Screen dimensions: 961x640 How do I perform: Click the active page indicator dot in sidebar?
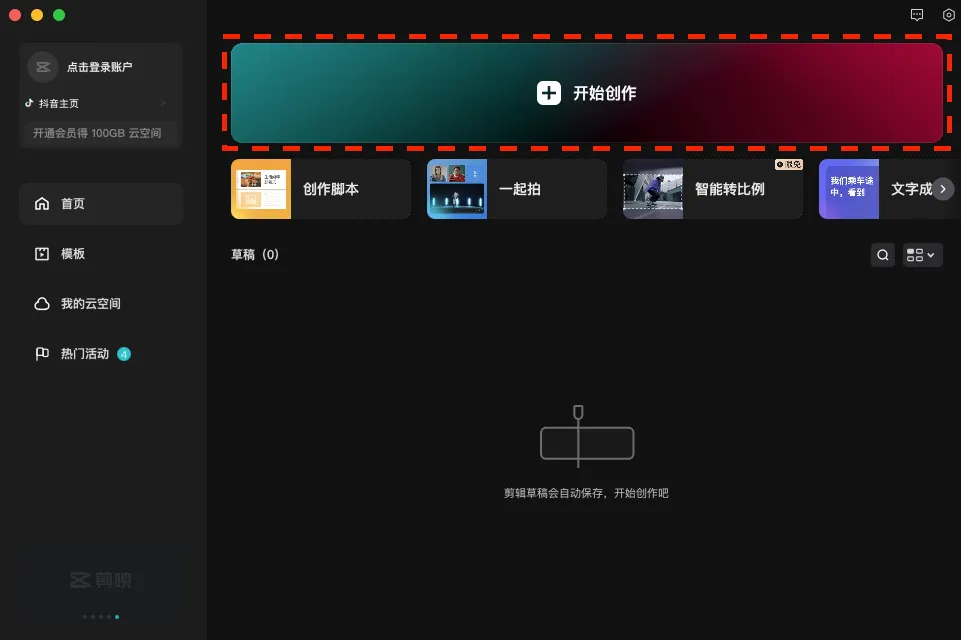117,617
